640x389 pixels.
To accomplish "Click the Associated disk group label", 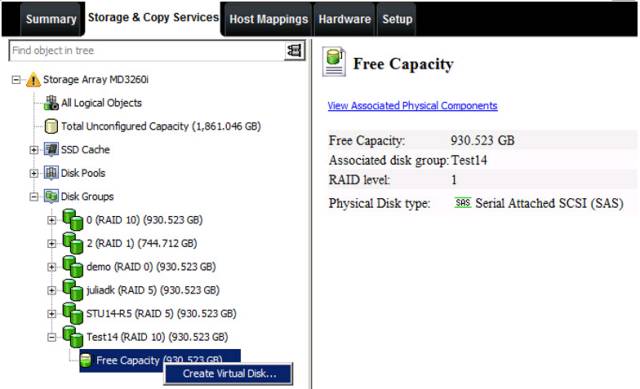I will (389, 160).
